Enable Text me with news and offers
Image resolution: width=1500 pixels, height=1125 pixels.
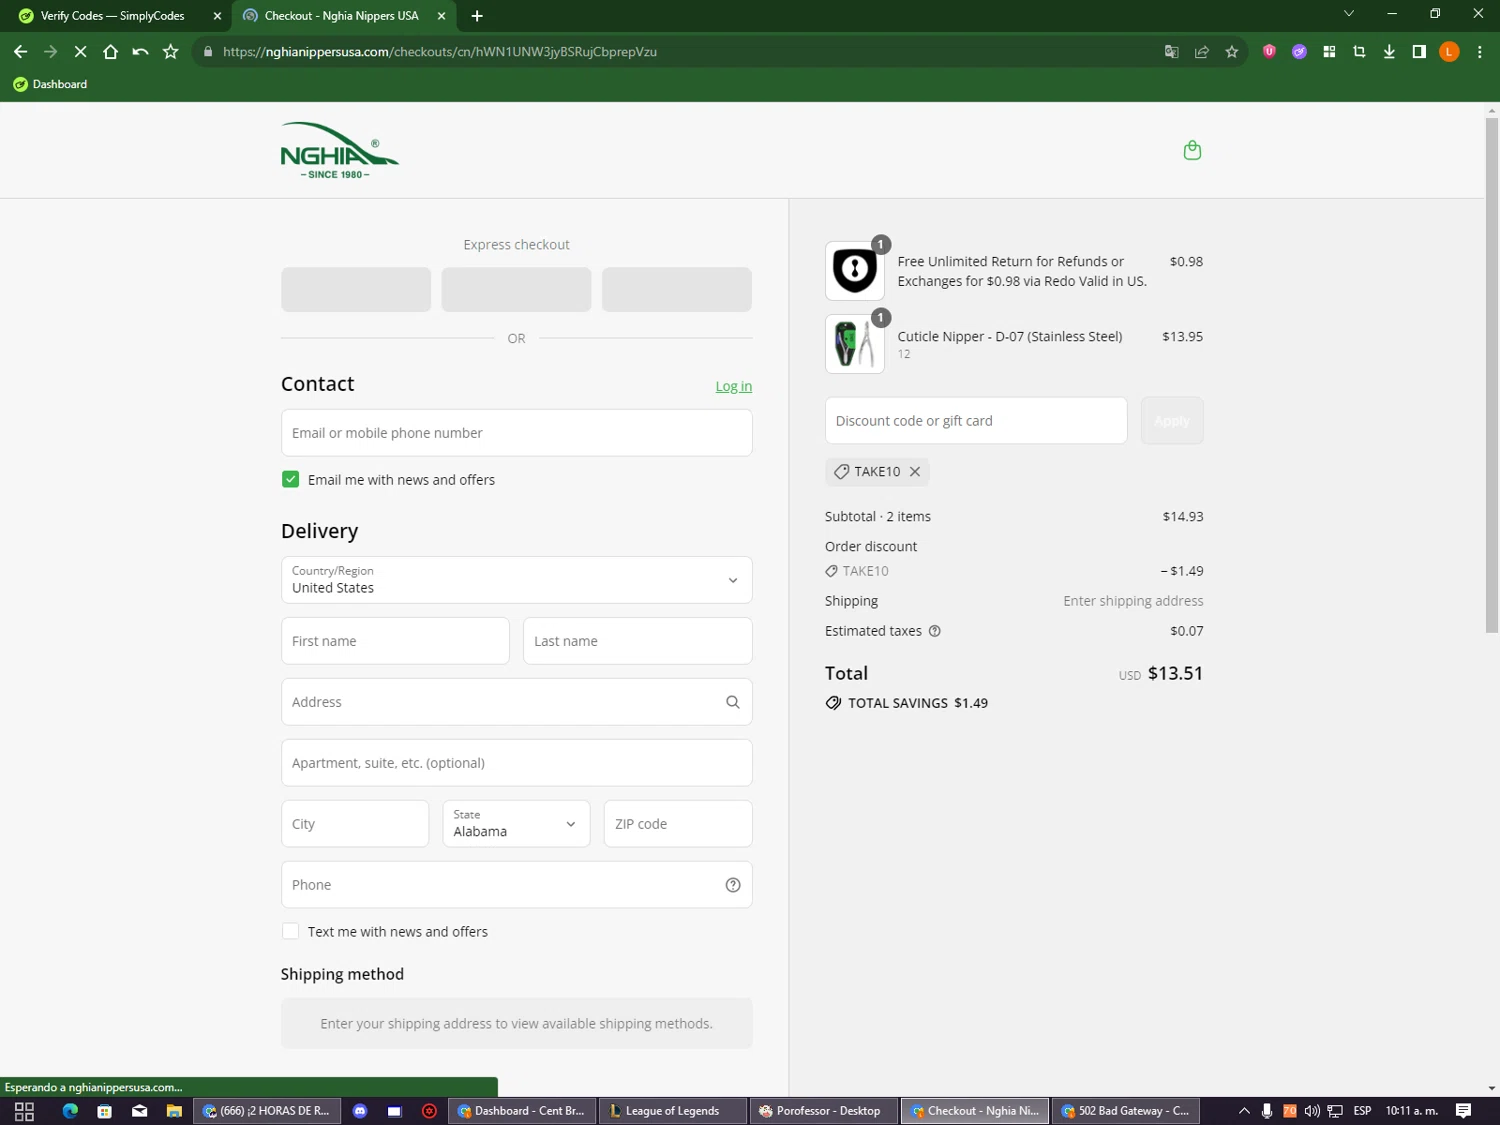(x=290, y=932)
